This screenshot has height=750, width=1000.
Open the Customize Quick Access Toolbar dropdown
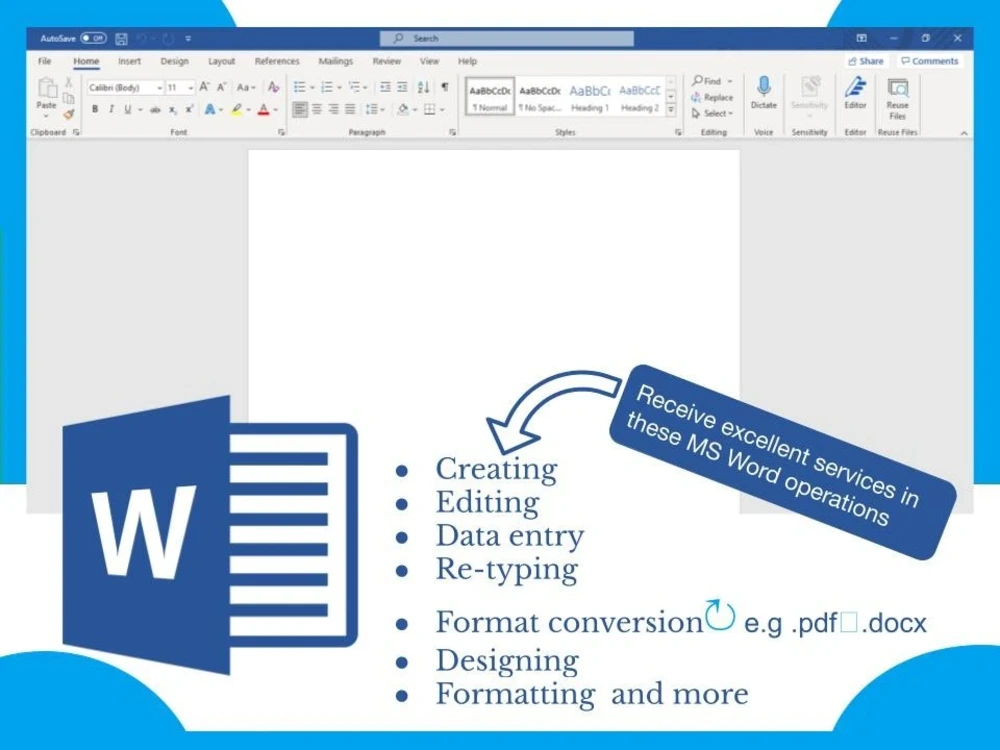click(188, 39)
